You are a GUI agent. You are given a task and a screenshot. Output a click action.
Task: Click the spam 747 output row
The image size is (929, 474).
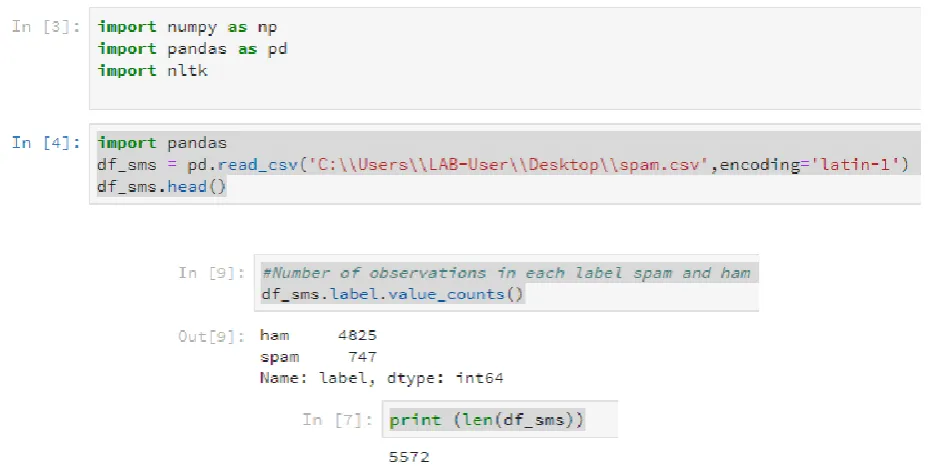[318, 357]
